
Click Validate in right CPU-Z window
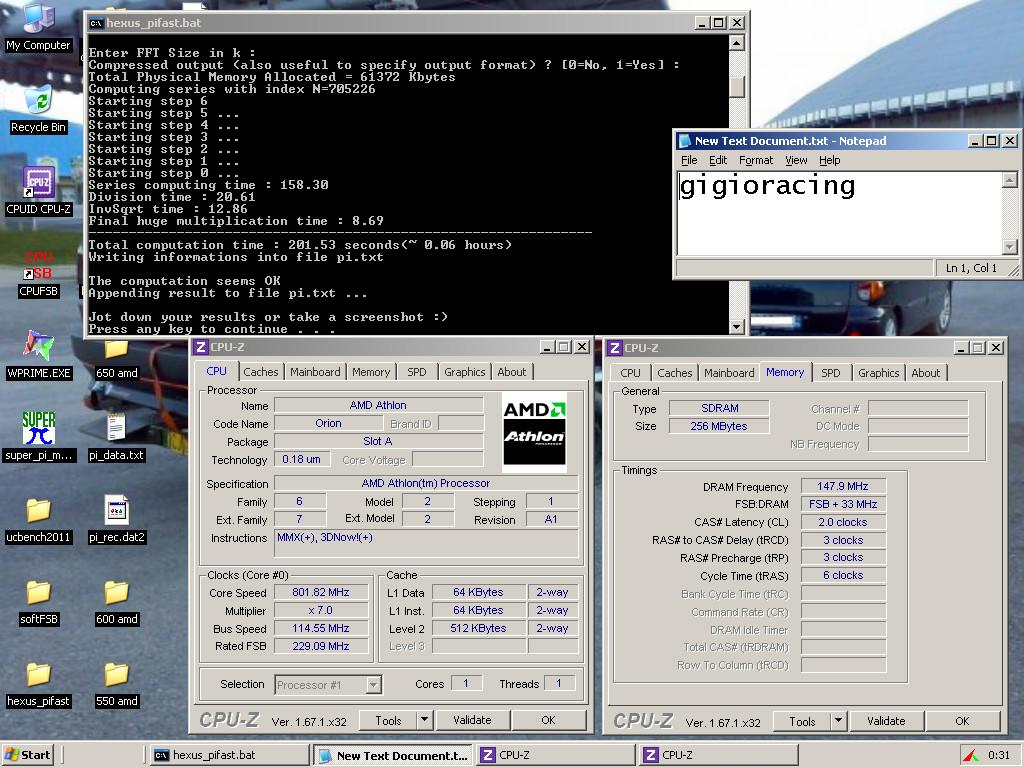[x=886, y=721]
